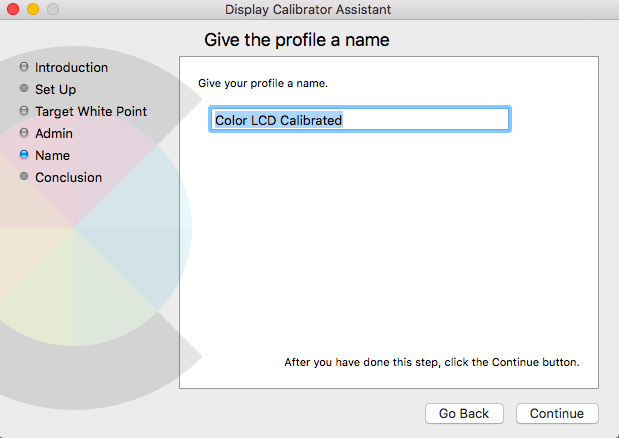This screenshot has width=619, height=438.
Task: Select the Set Up step label
Action: coord(55,89)
